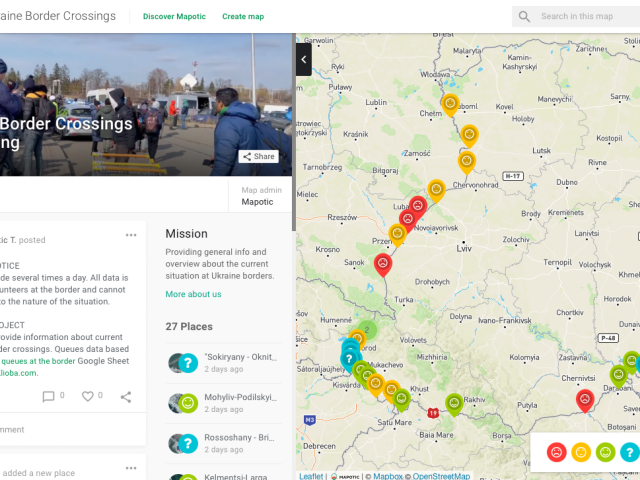Open Mapbox attribution link

(388, 476)
